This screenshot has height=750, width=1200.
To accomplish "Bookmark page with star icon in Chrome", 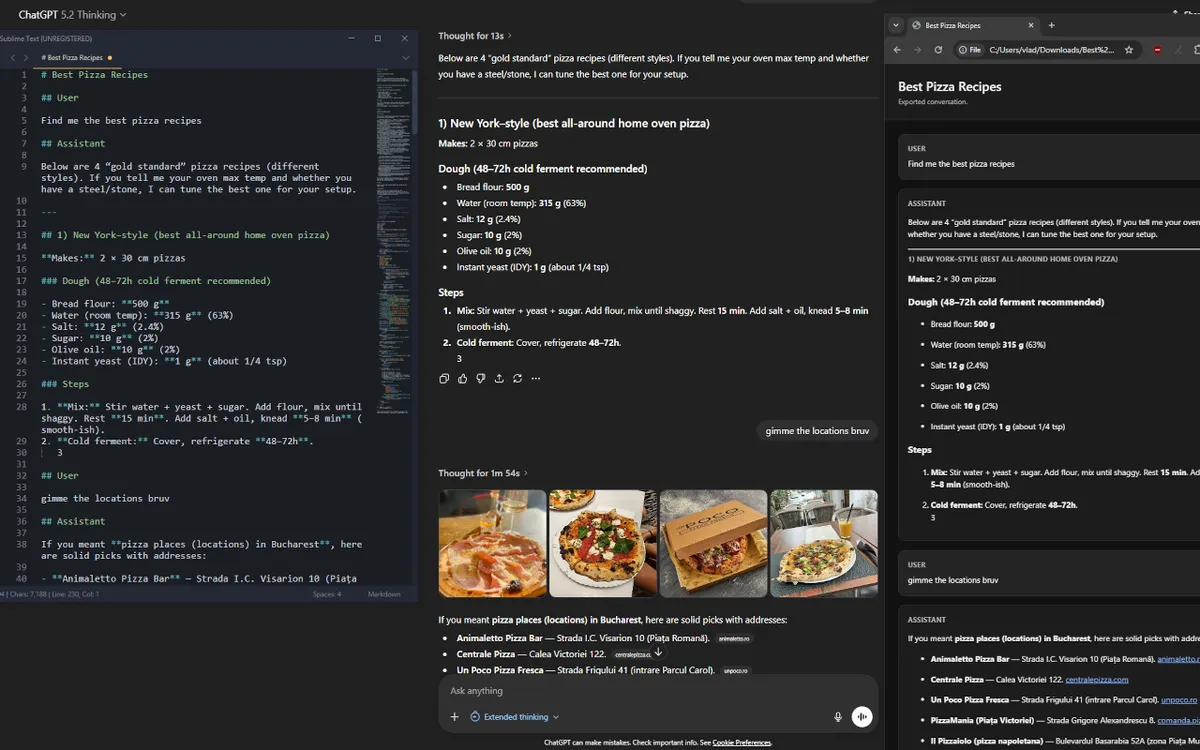I will coord(1129,50).
